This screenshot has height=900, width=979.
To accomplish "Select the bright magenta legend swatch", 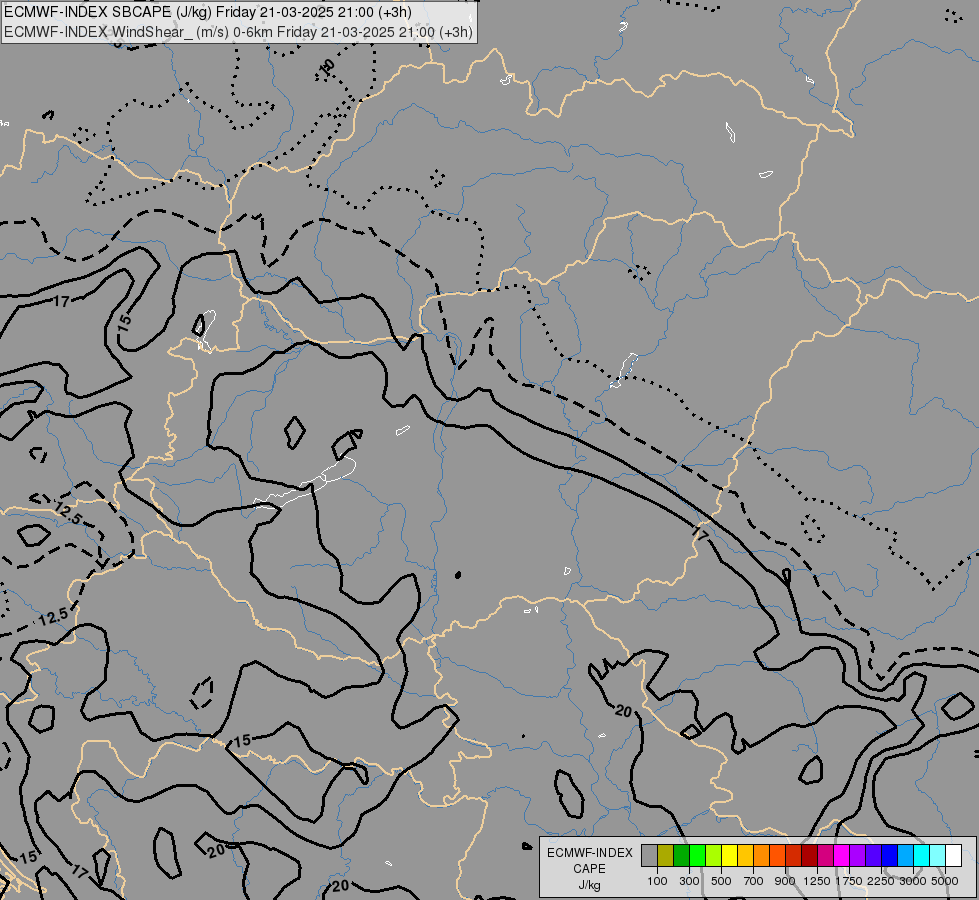I will 842,855.
